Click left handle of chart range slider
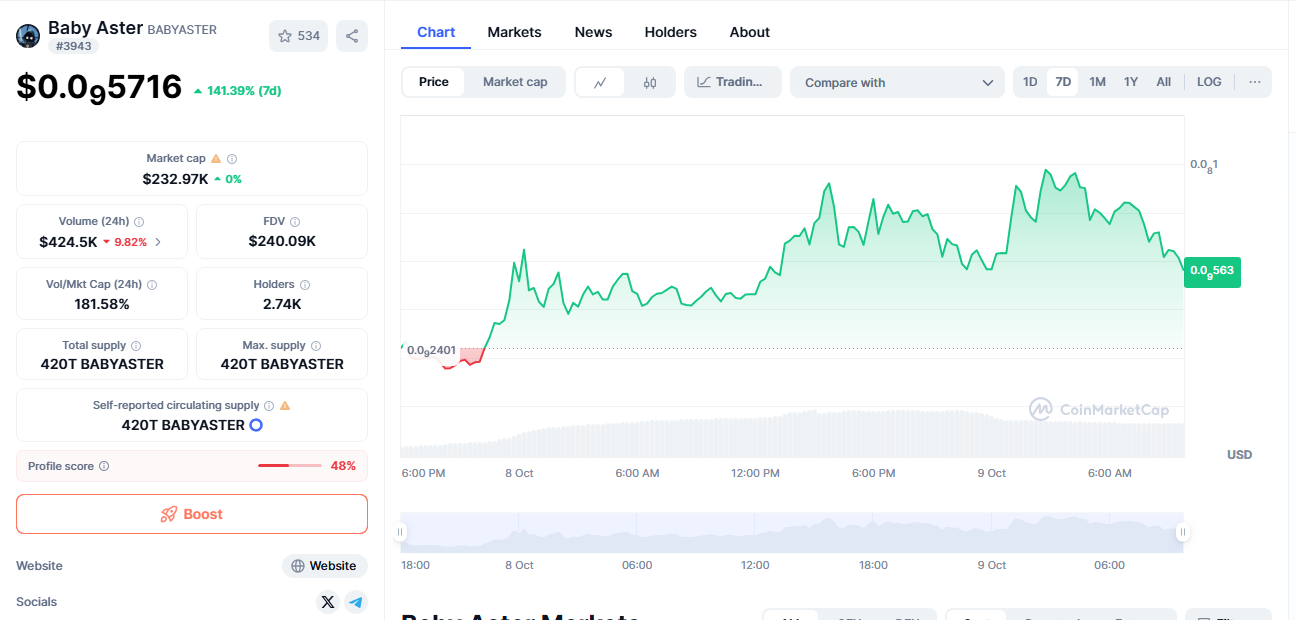 [402, 533]
